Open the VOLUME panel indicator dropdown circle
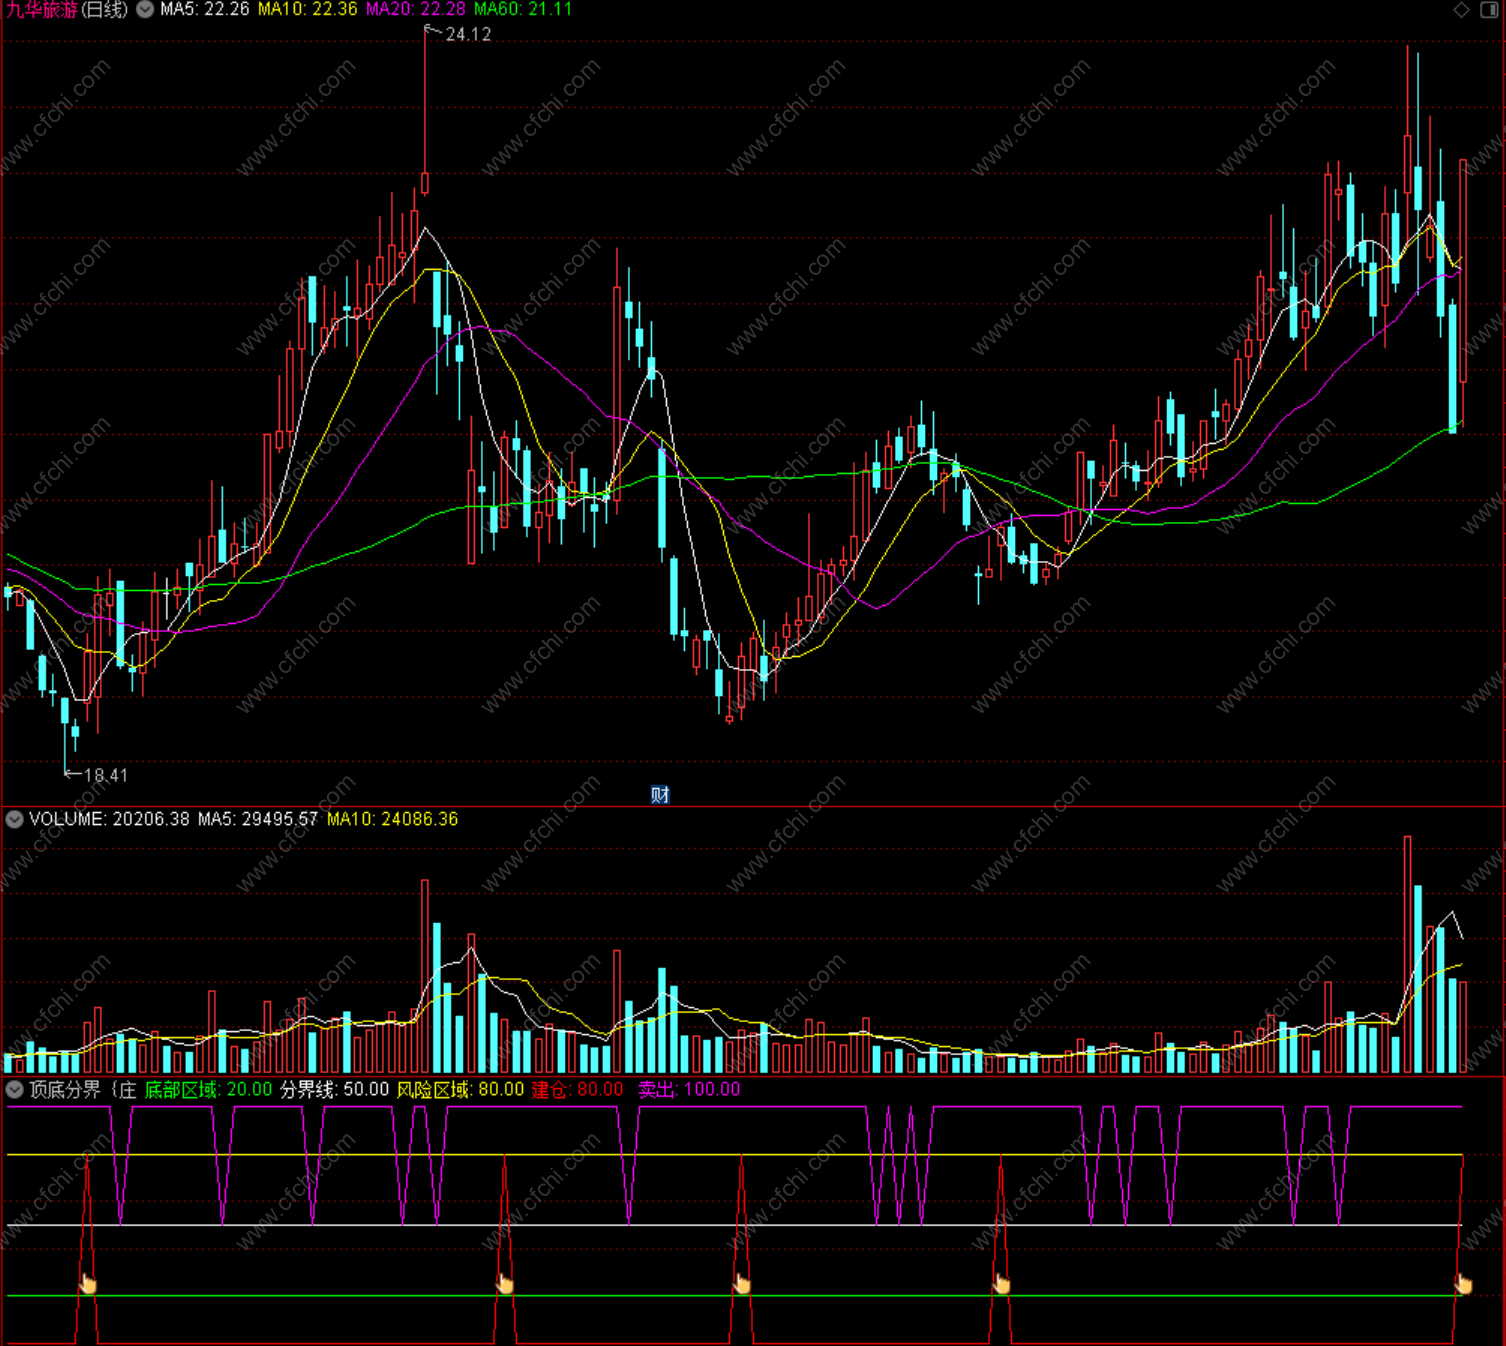The width and height of the screenshot is (1506, 1346). point(14,819)
